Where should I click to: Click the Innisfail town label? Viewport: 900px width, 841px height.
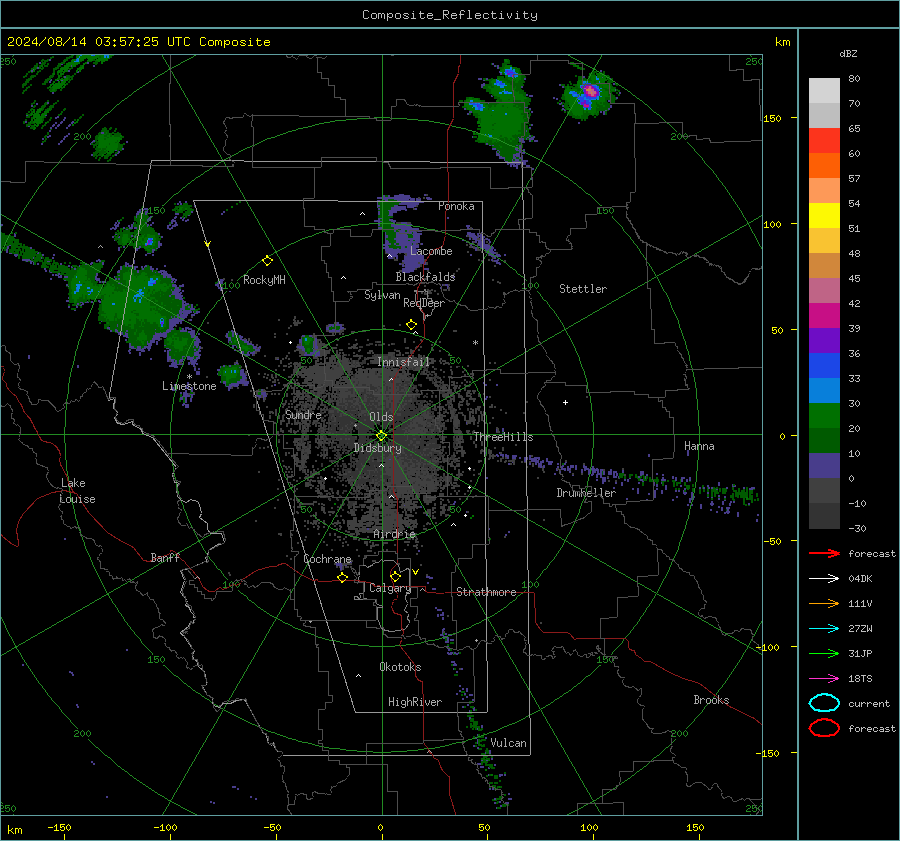tap(403, 362)
